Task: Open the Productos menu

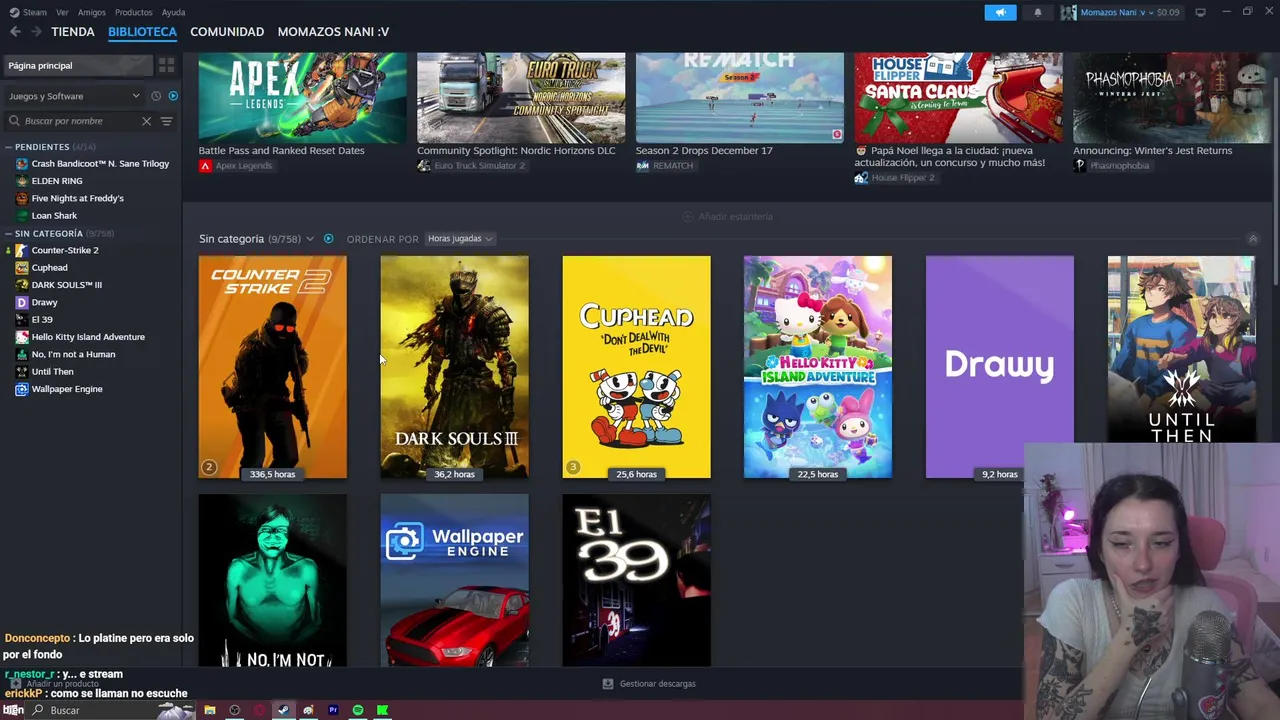Action: click(x=133, y=12)
